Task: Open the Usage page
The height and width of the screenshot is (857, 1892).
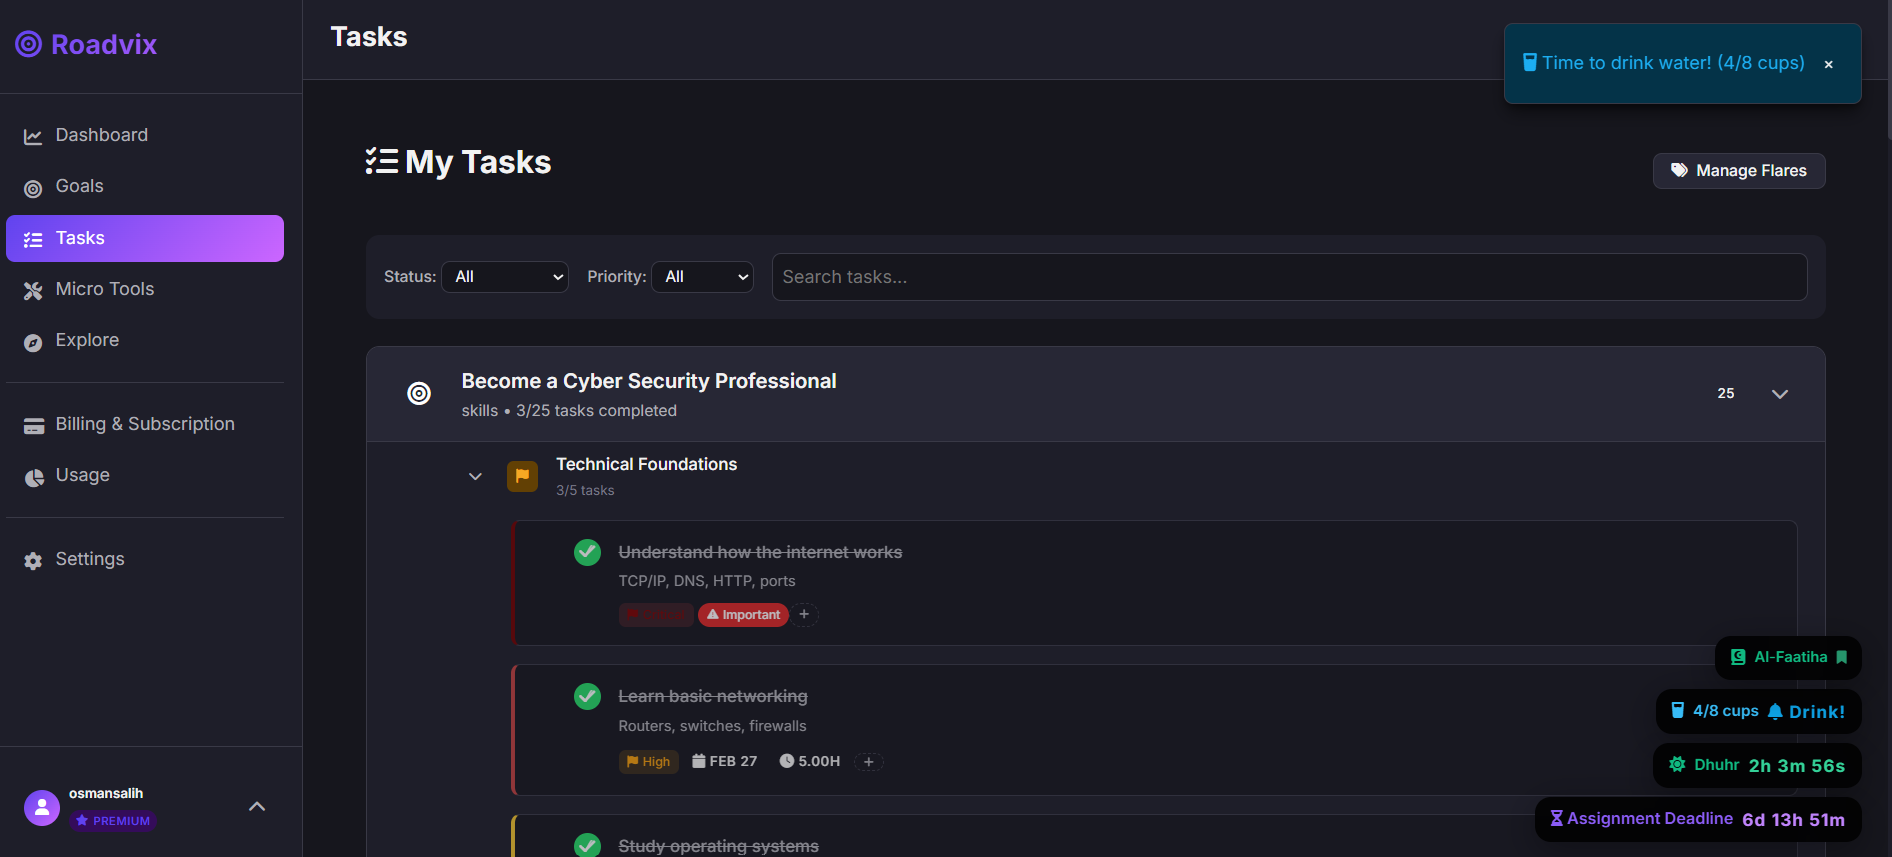Action: pos(145,475)
